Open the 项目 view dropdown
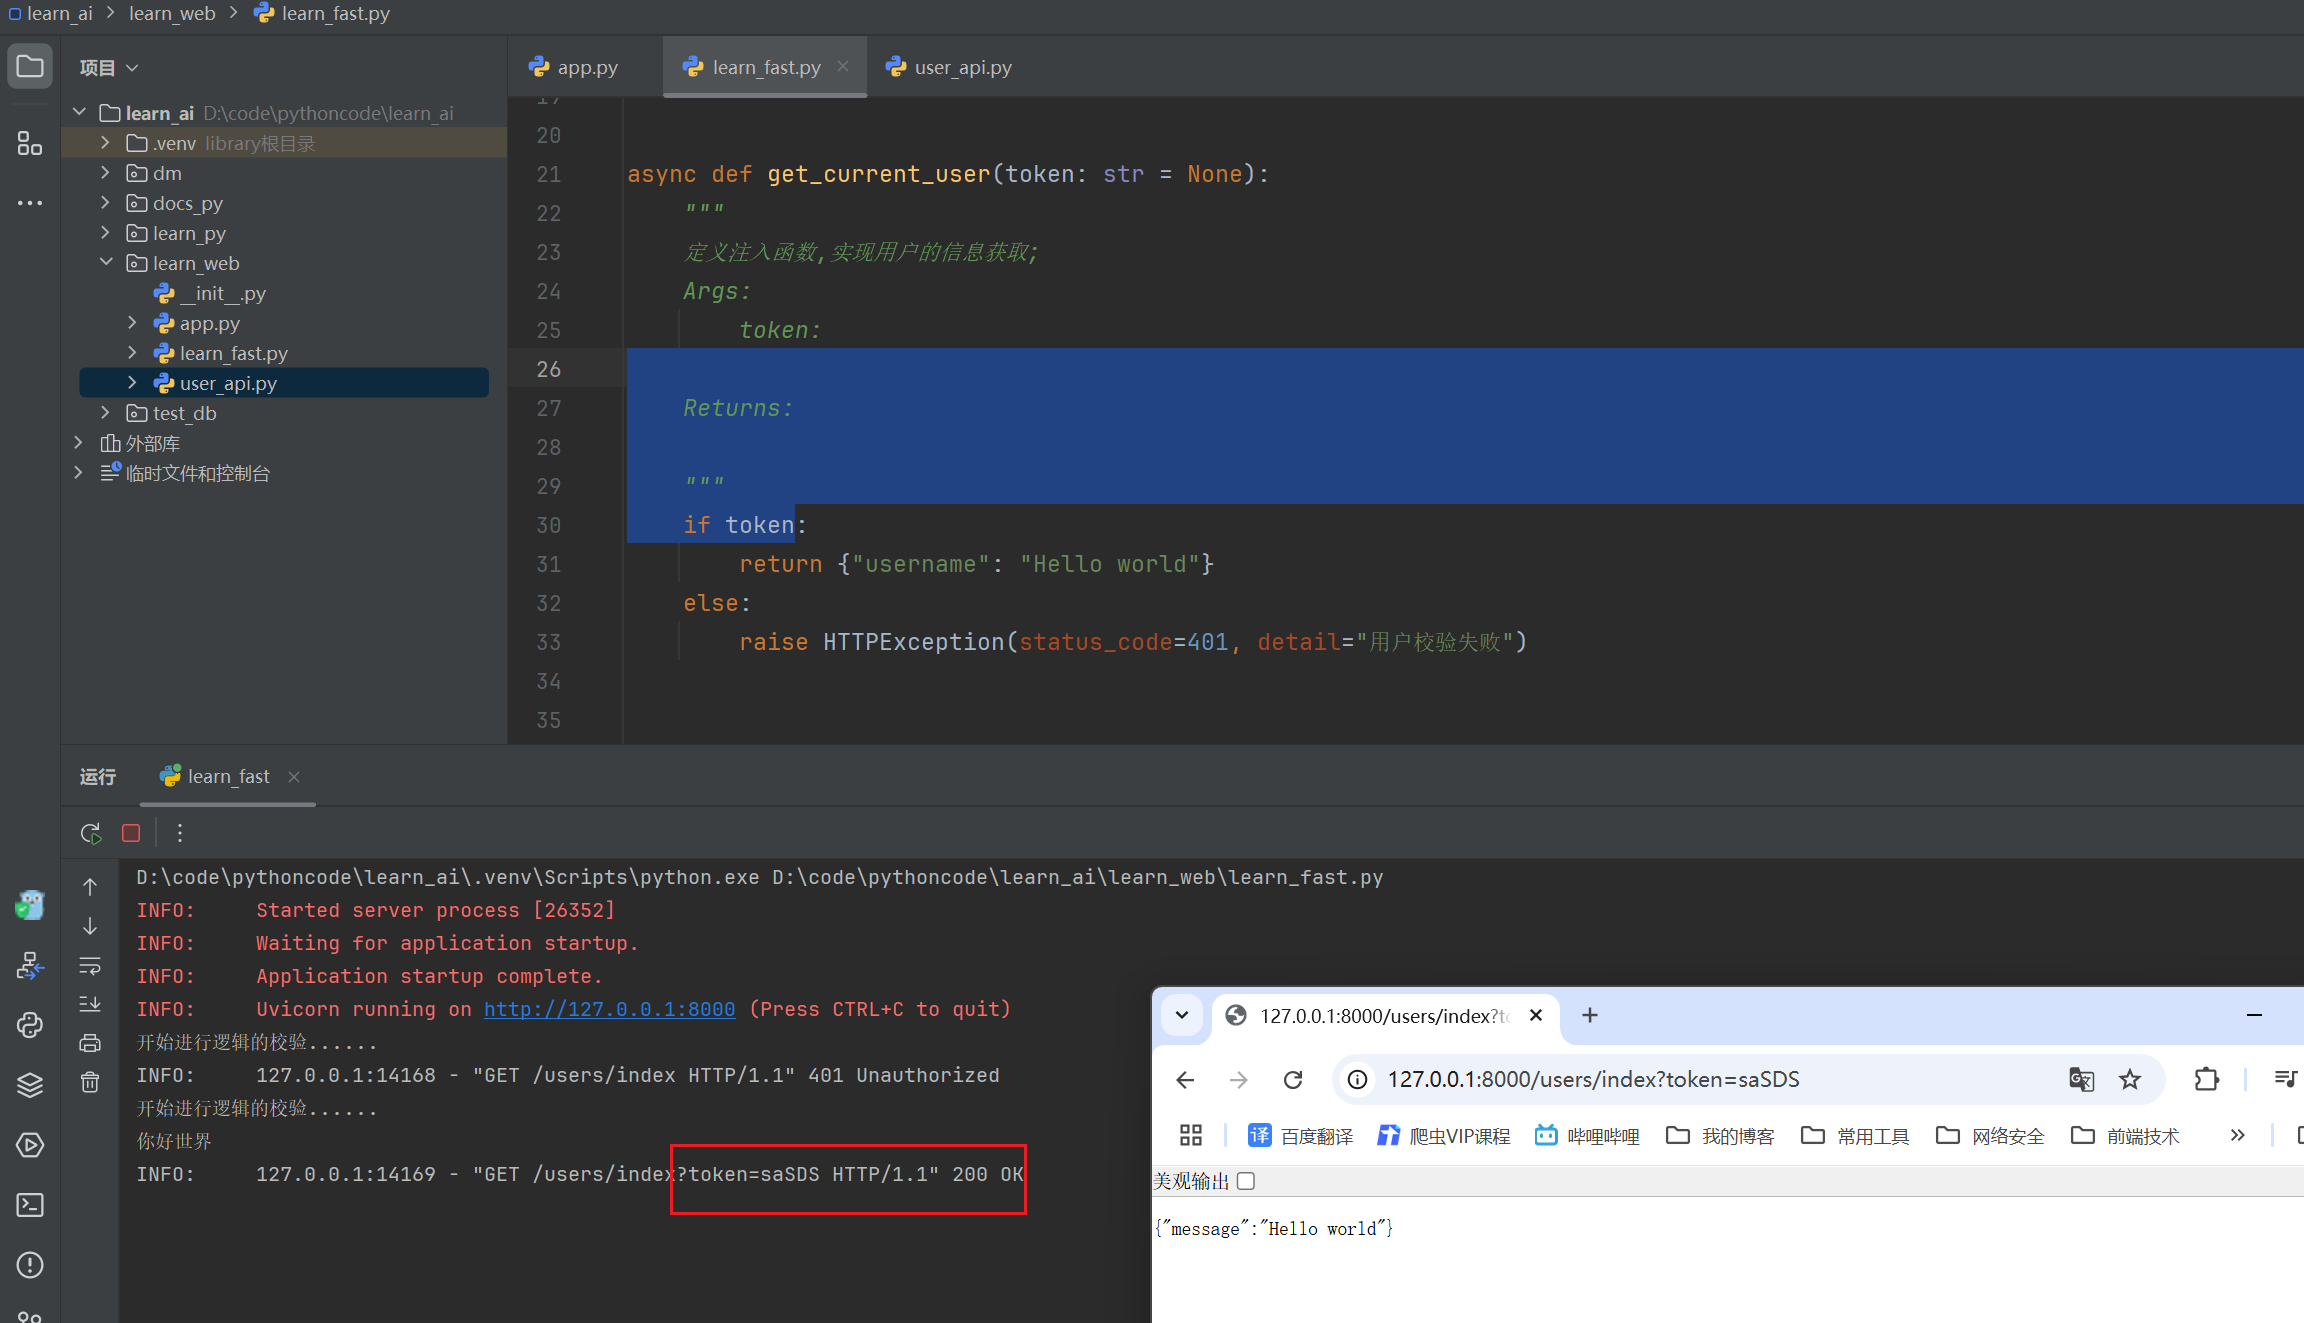This screenshot has width=2304, height=1323. click(x=109, y=67)
